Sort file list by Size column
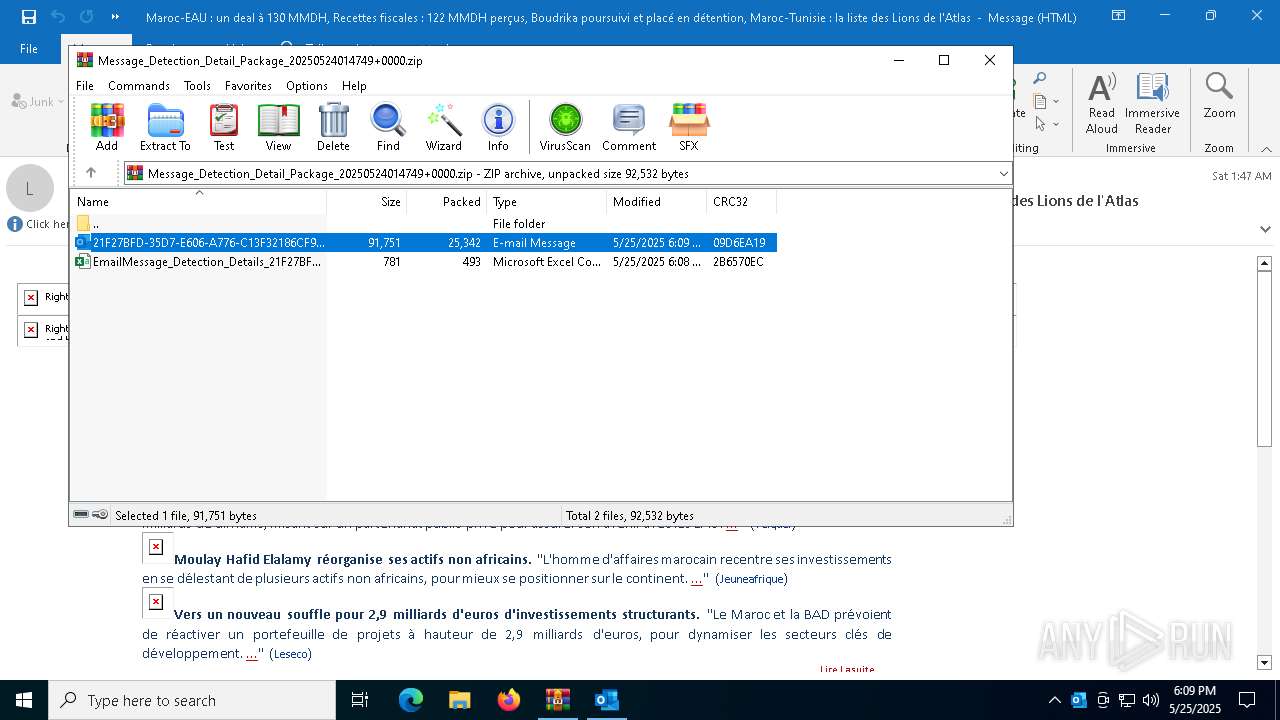 click(x=366, y=201)
